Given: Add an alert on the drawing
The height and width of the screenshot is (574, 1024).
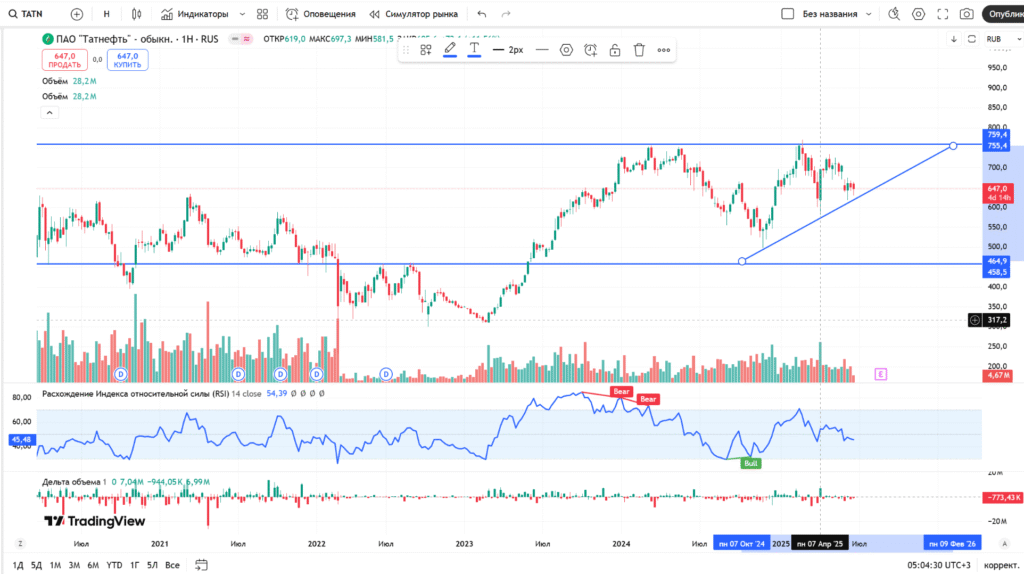Looking at the screenshot, I should coord(590,50).
